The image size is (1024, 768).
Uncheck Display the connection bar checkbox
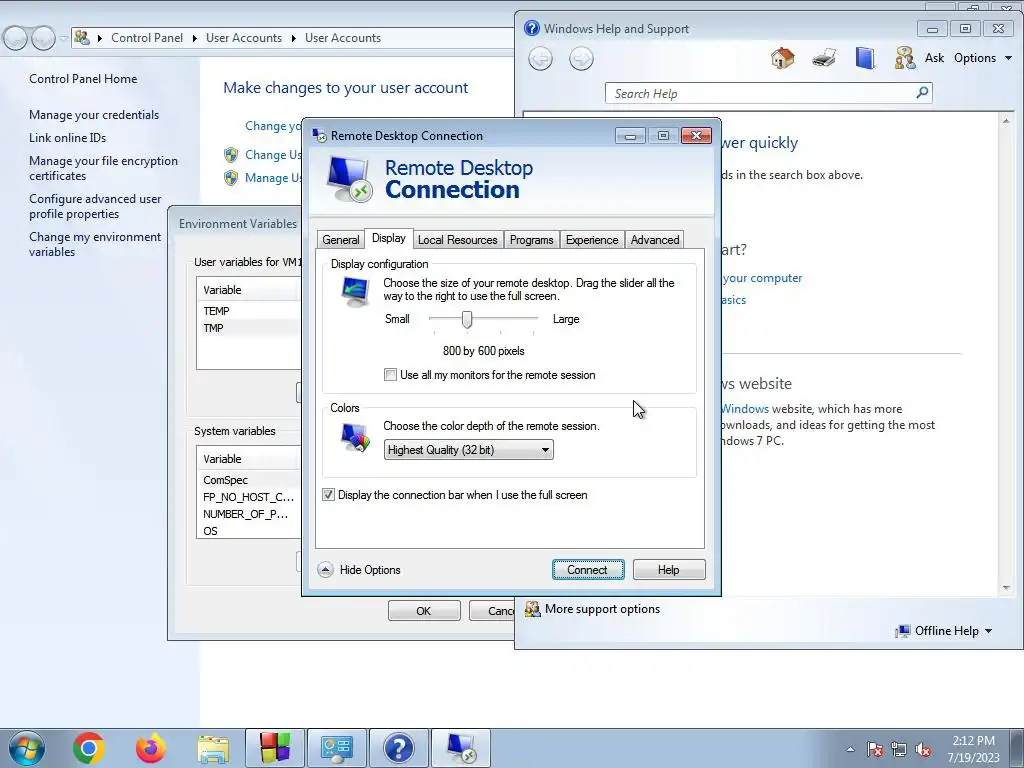click(x=328, y=495)
